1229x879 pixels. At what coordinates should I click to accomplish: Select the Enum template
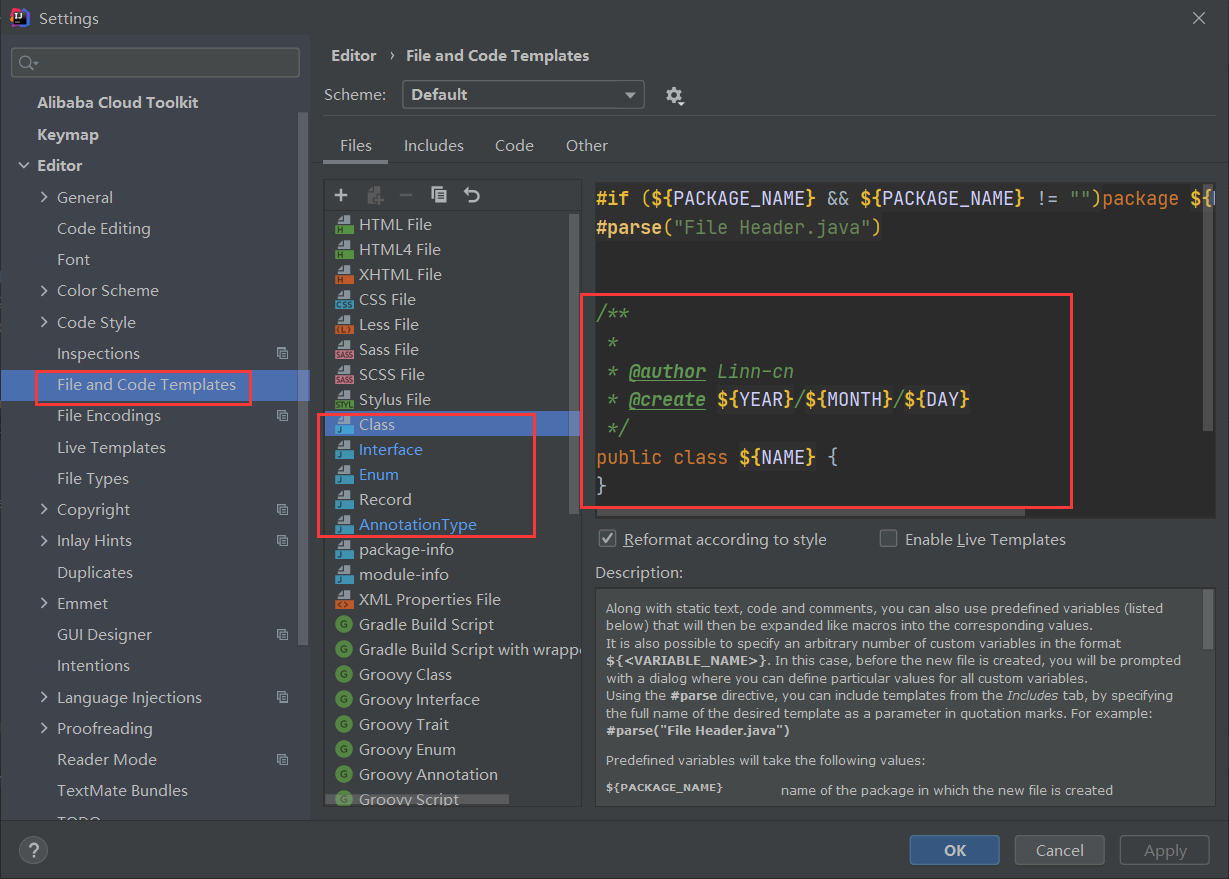coord(378,475)
